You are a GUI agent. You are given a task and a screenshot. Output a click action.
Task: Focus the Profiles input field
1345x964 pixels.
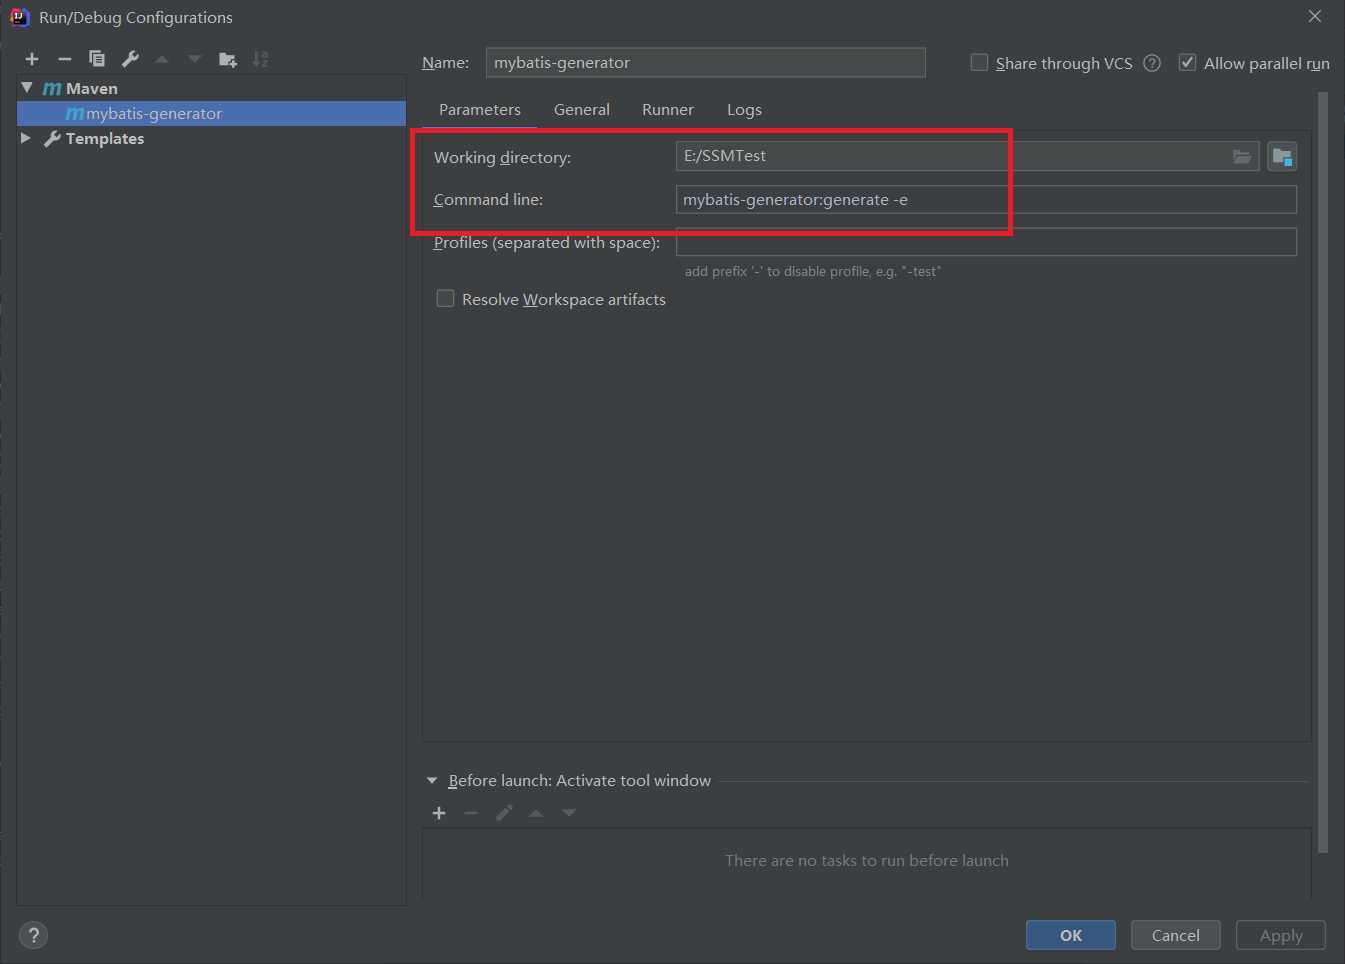pos(986,242)
